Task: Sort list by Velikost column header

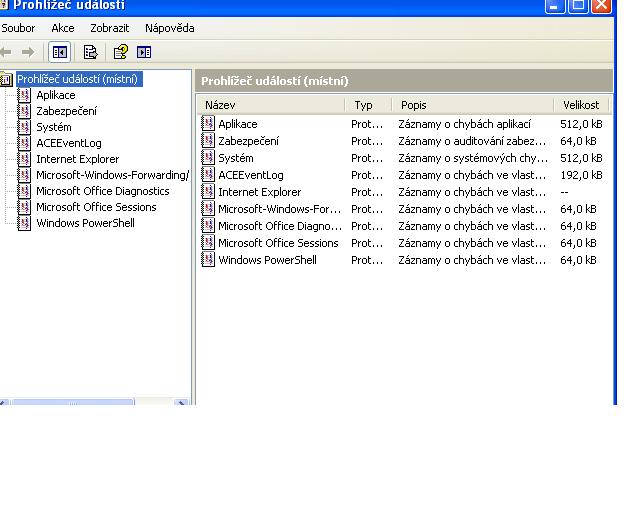Action: [581, 105]
